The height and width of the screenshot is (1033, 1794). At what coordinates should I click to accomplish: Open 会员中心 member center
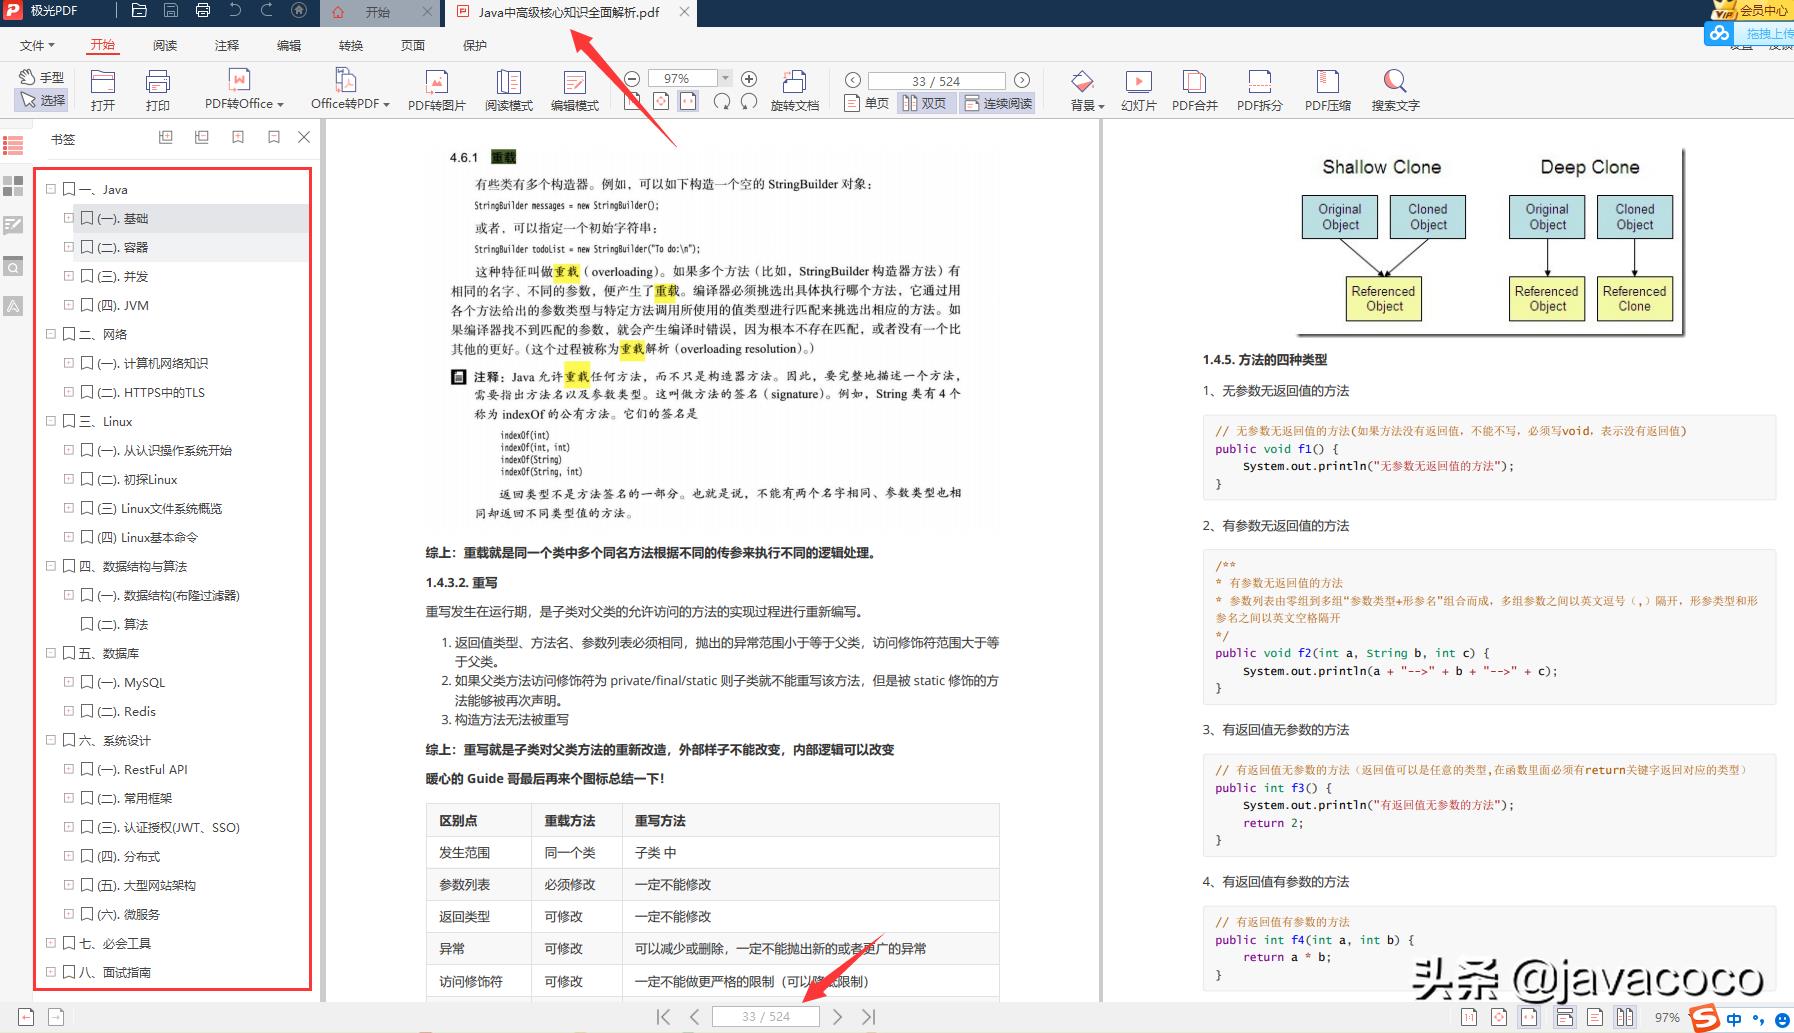[x=1752, y=10]
